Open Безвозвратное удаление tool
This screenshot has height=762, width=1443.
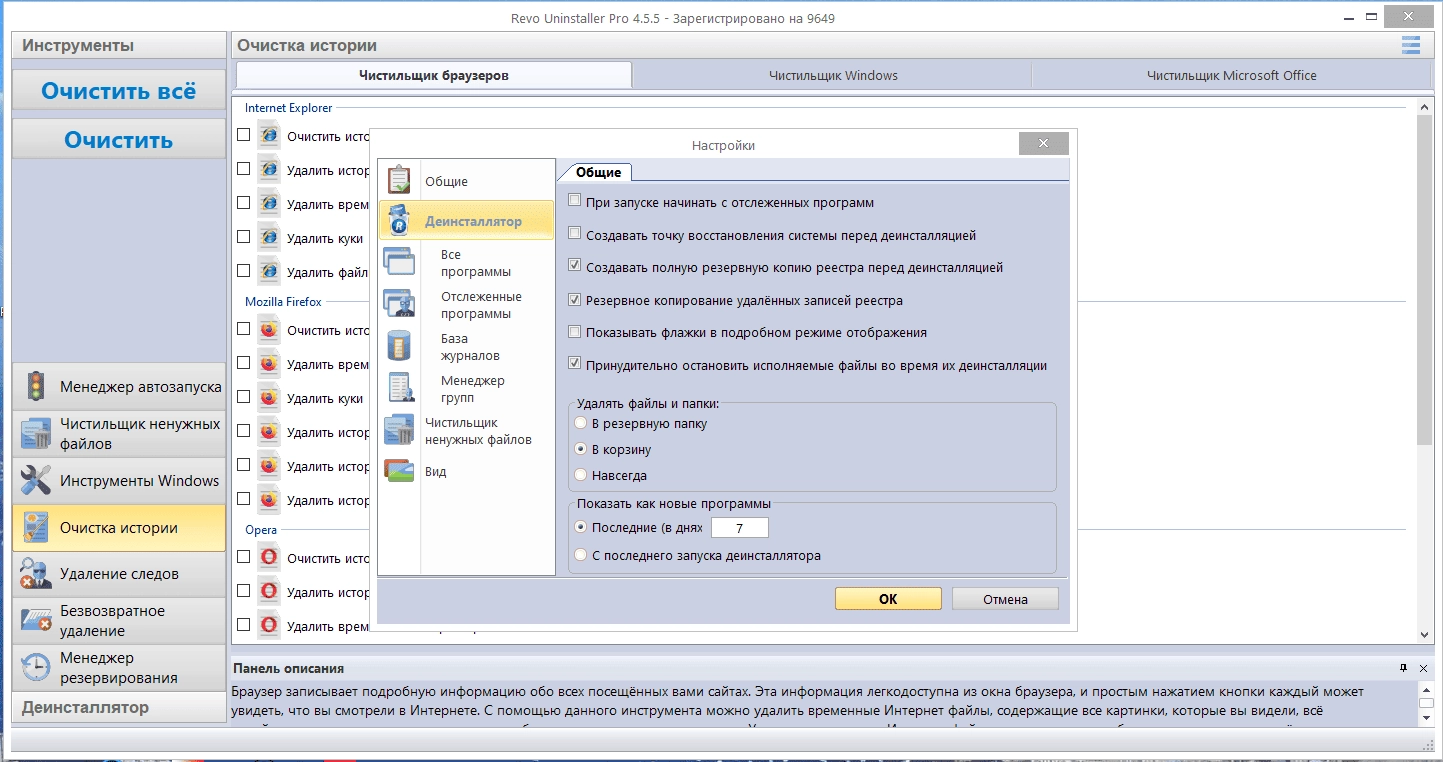click(119, 620)
